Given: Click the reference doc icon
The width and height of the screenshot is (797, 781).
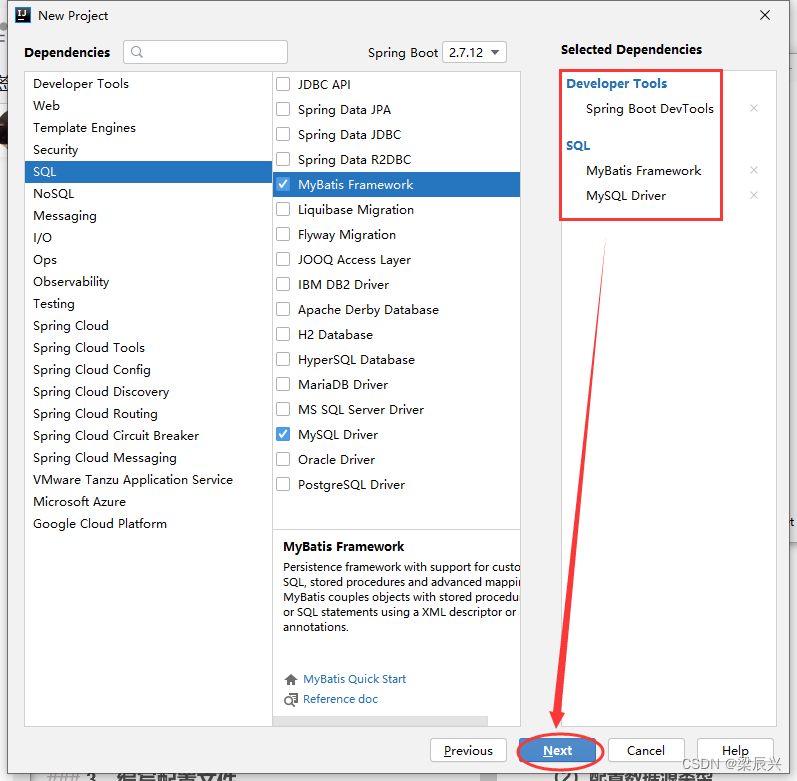Looking at the screenshot, I should (291, 700).
